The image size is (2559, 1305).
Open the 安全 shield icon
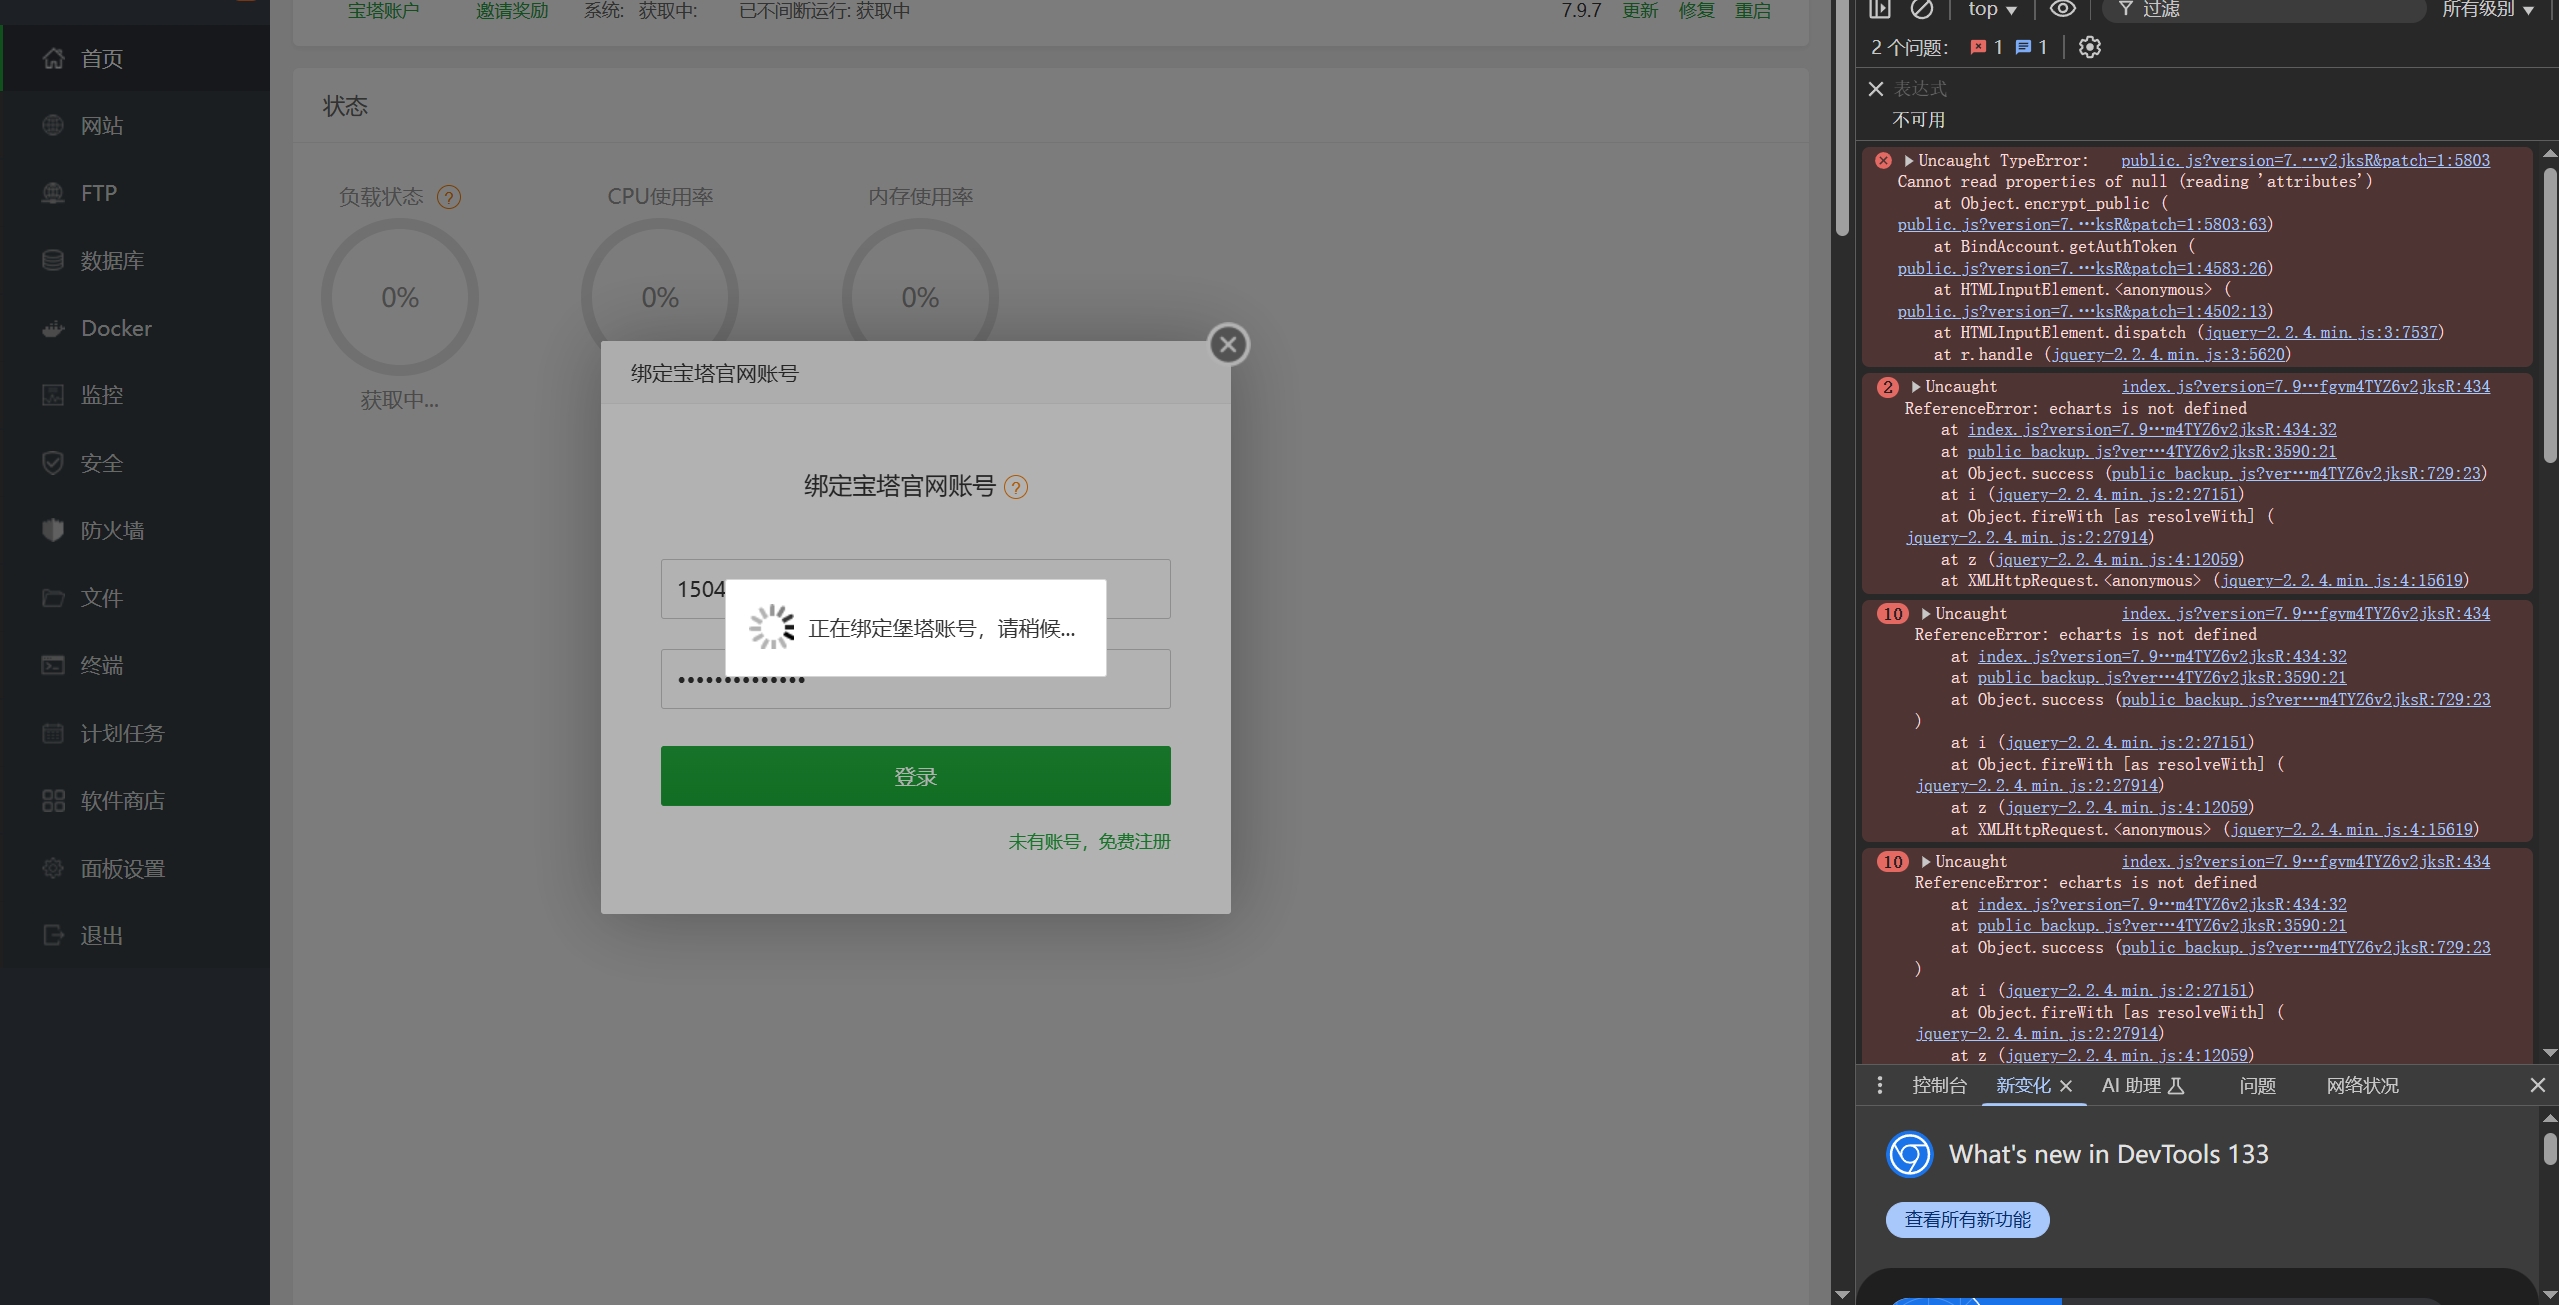click(53, 463)
